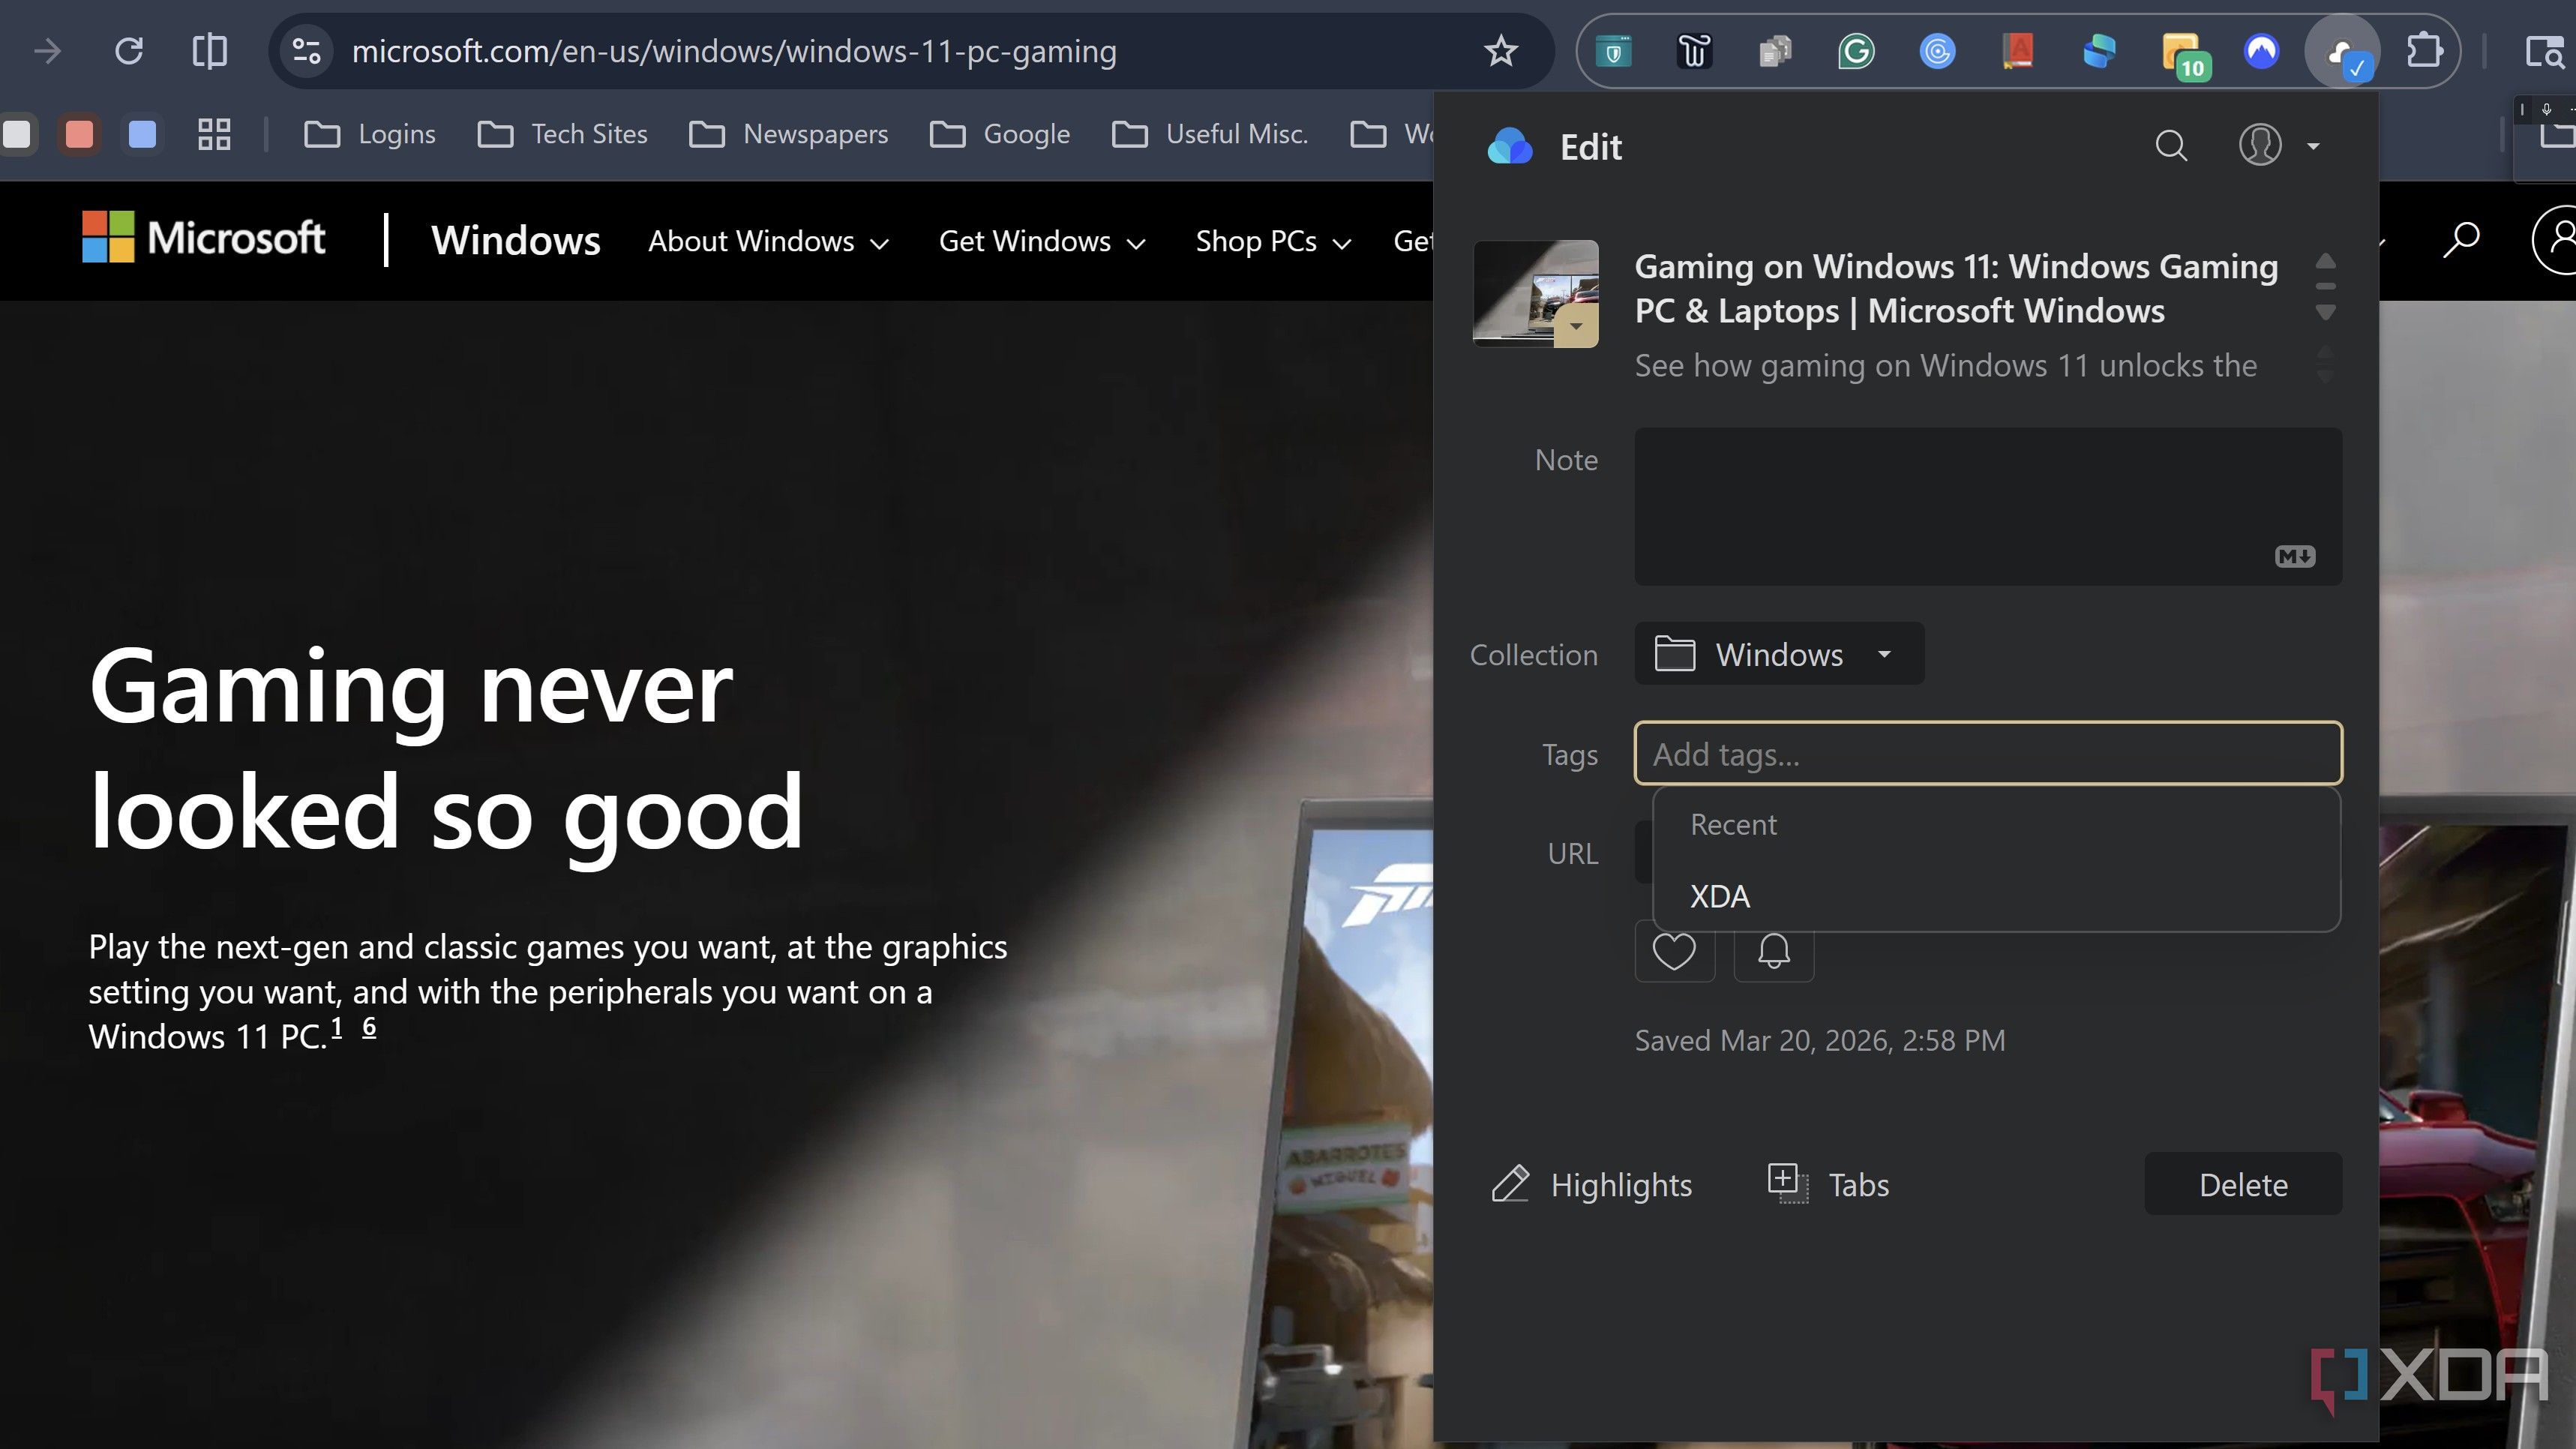Click the title field resize arrows
Screen dimensions: 2576x1449
click(2325, 287)
